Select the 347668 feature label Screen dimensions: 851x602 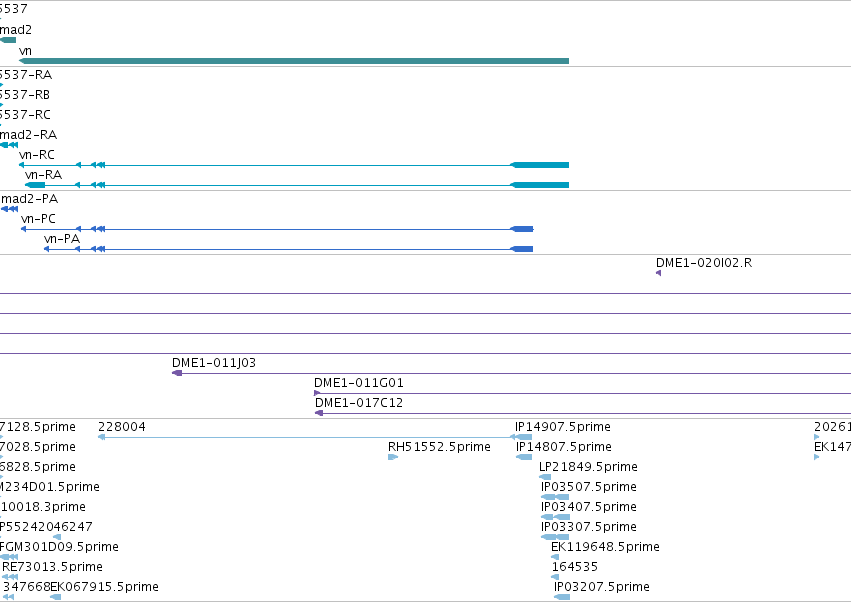26,587
